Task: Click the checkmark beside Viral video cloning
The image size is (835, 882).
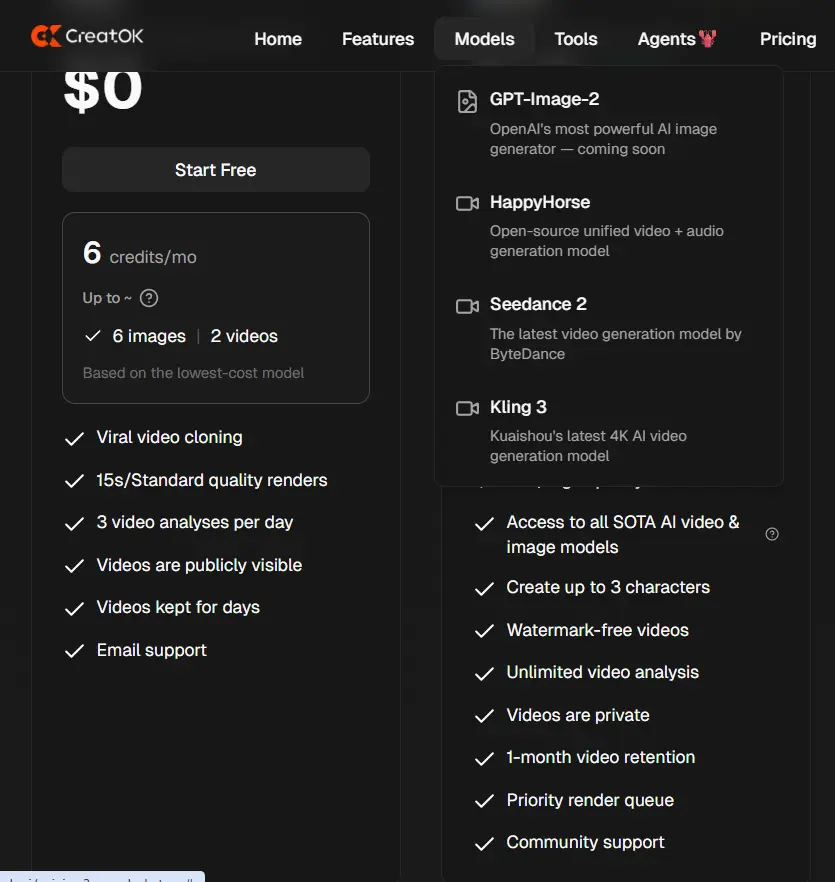Action: click(74, 439)
